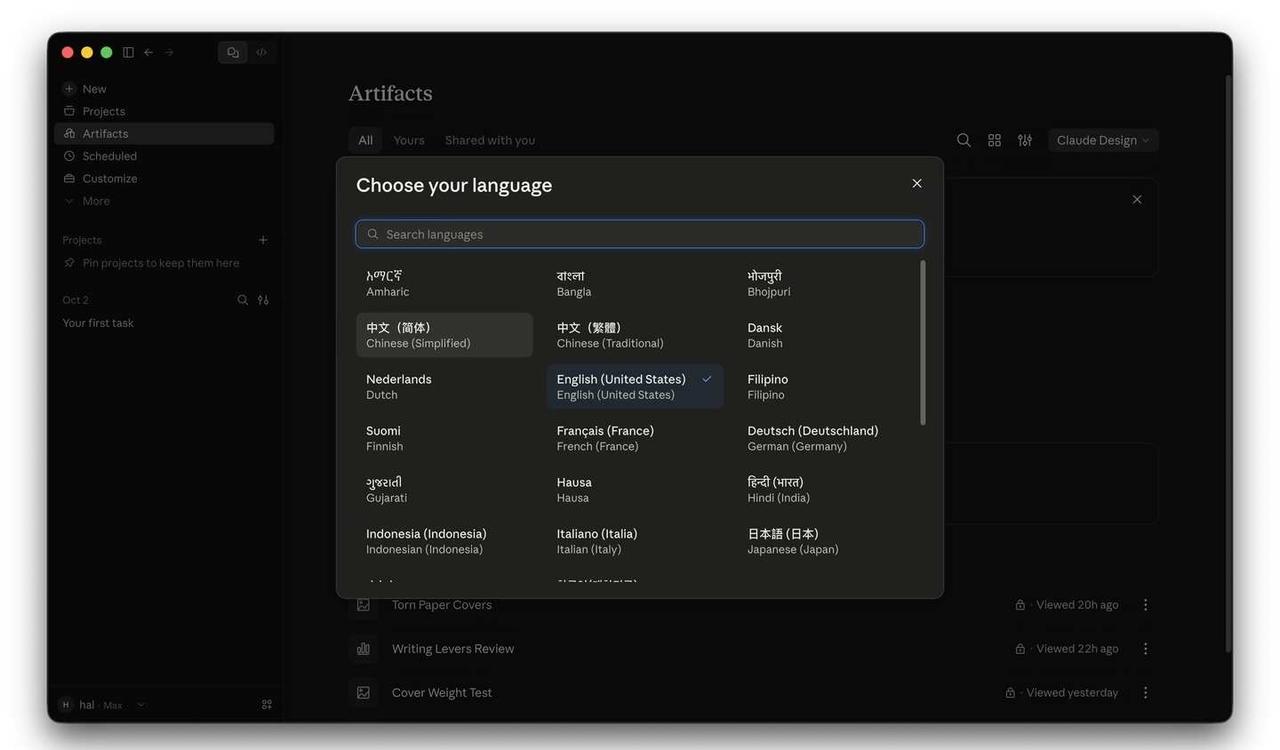1280x750 pixels.
Task: Open Cover Weight Test artifact
Action: (x=441, y=693)
